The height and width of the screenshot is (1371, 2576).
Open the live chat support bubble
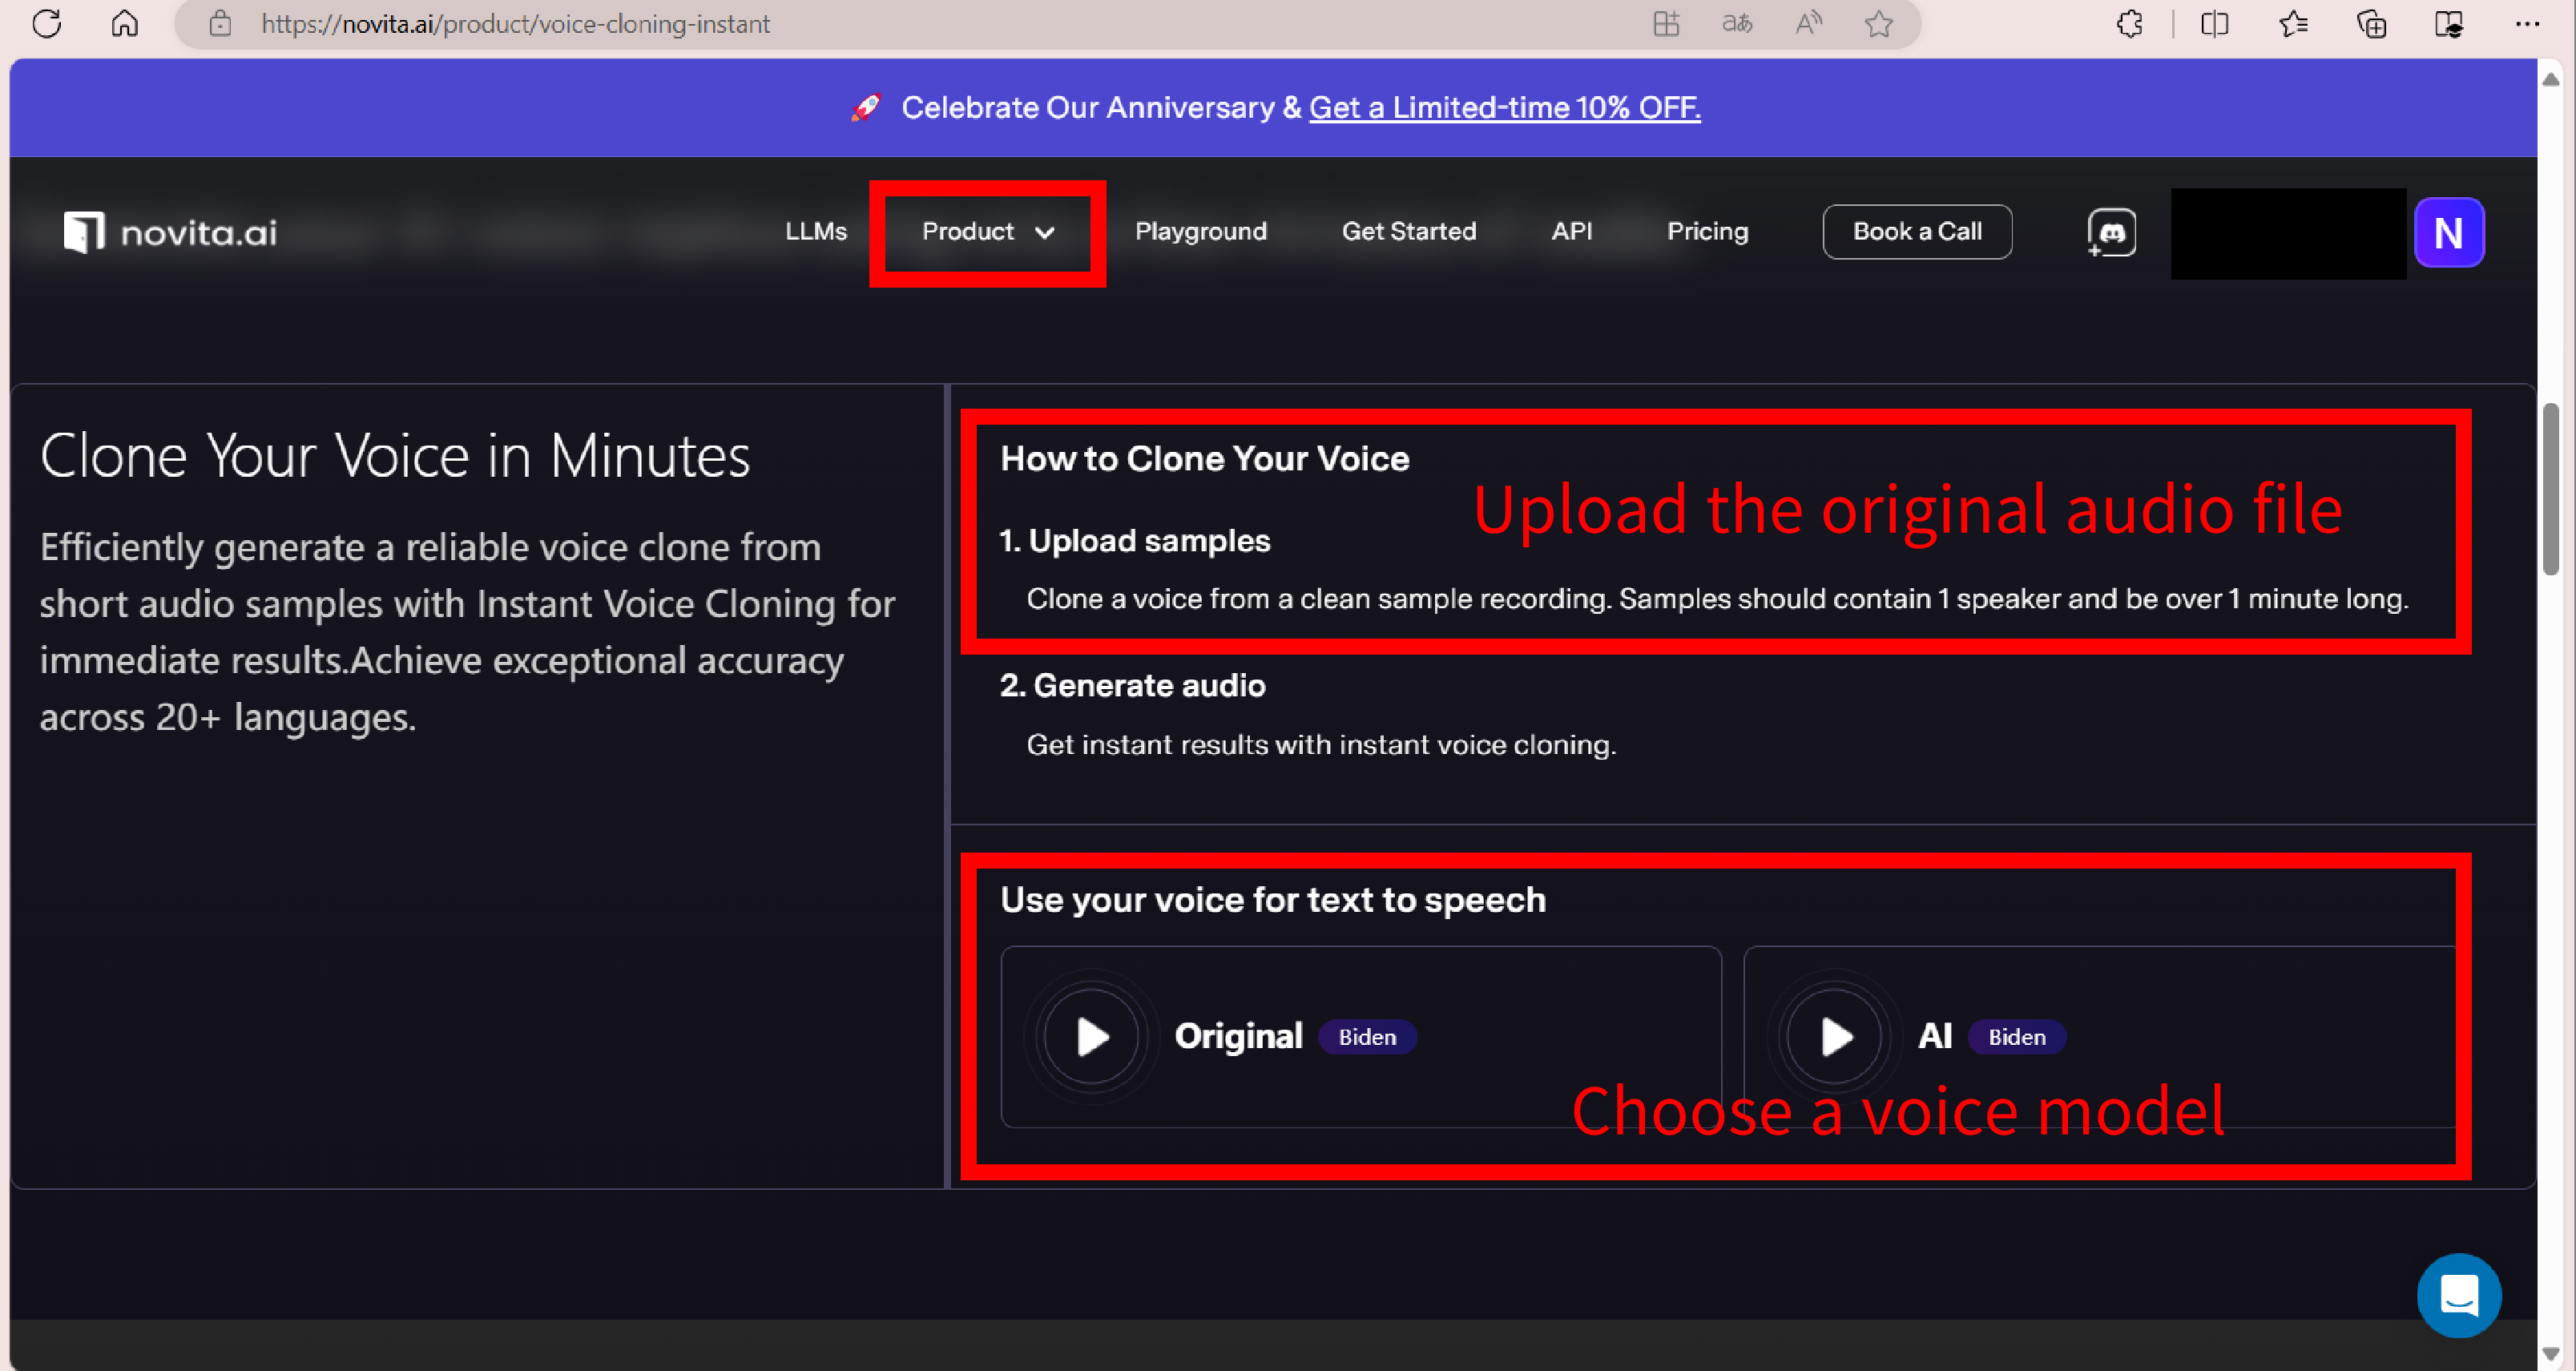pos(2458,1295)
